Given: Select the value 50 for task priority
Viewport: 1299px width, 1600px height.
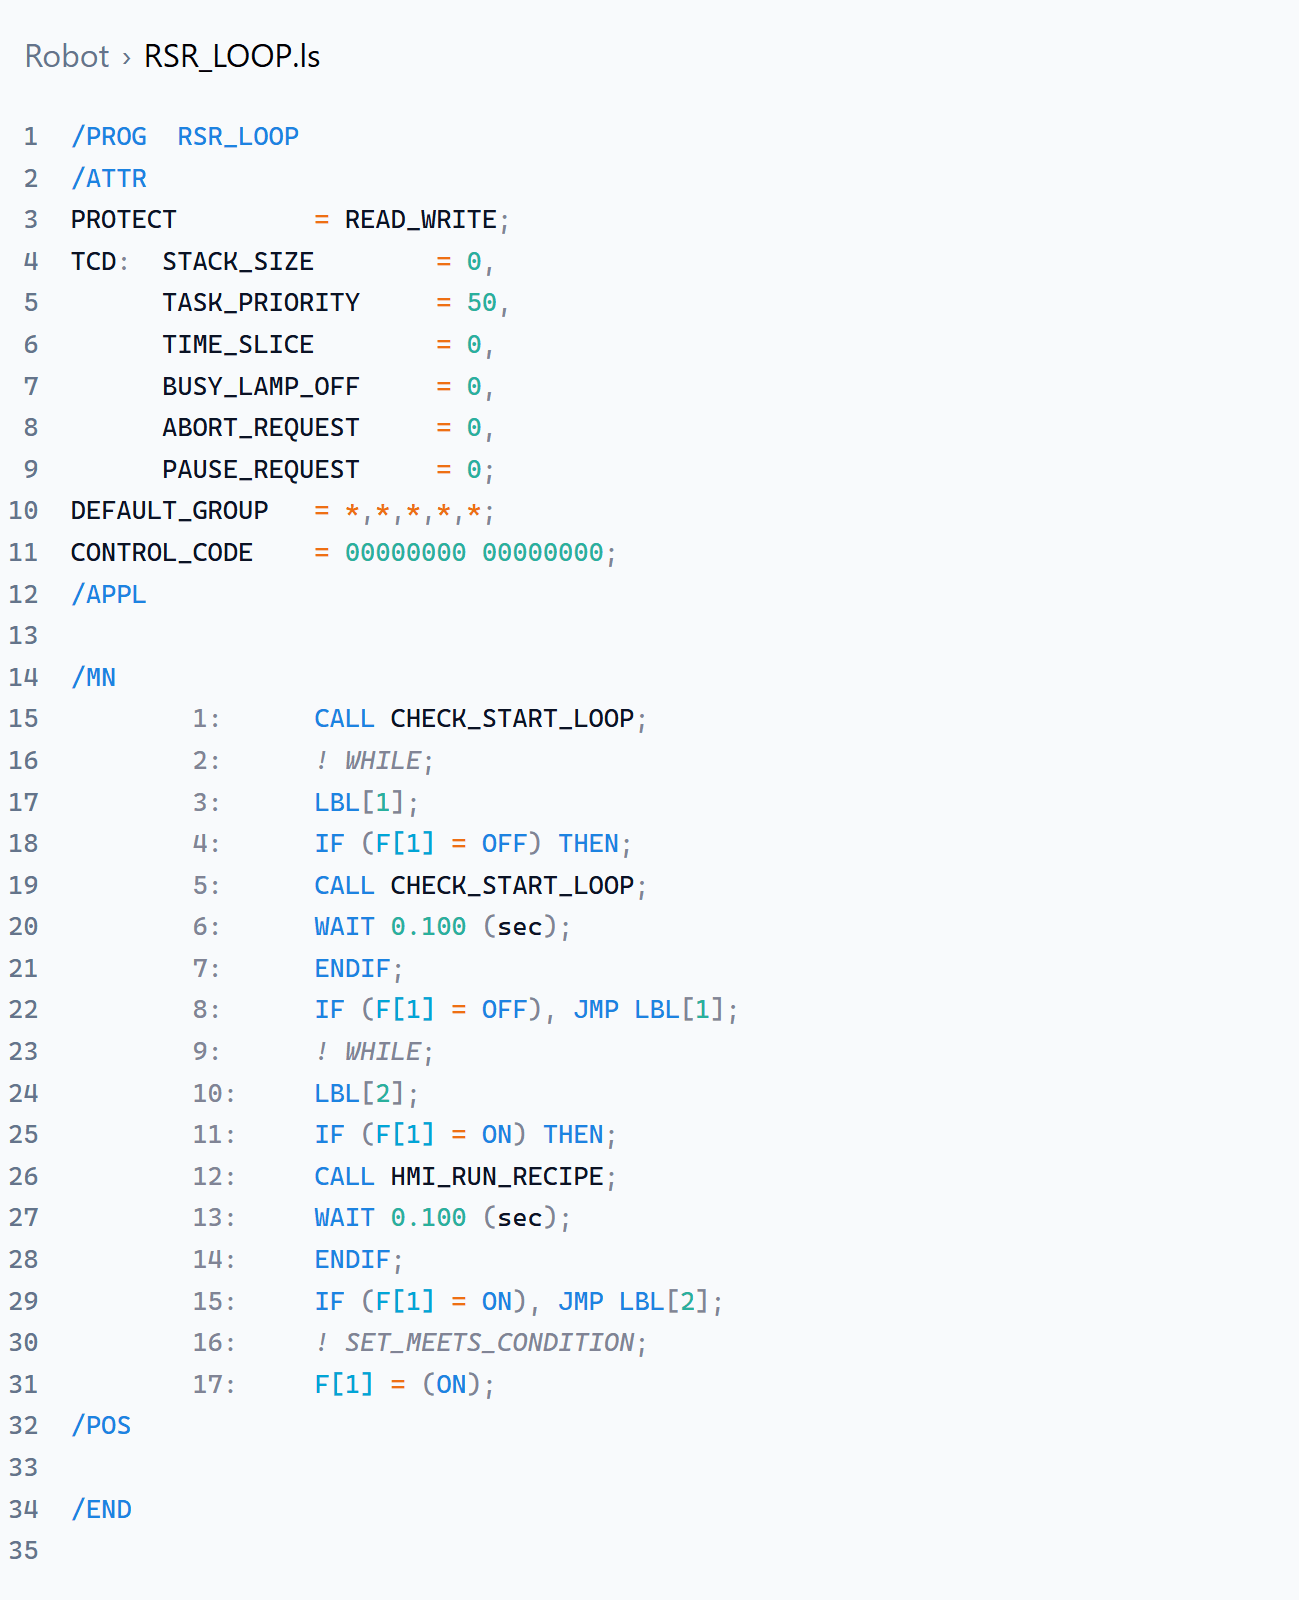Looking at the screenshot, I should pyautogui.click(x=482, y=303).
